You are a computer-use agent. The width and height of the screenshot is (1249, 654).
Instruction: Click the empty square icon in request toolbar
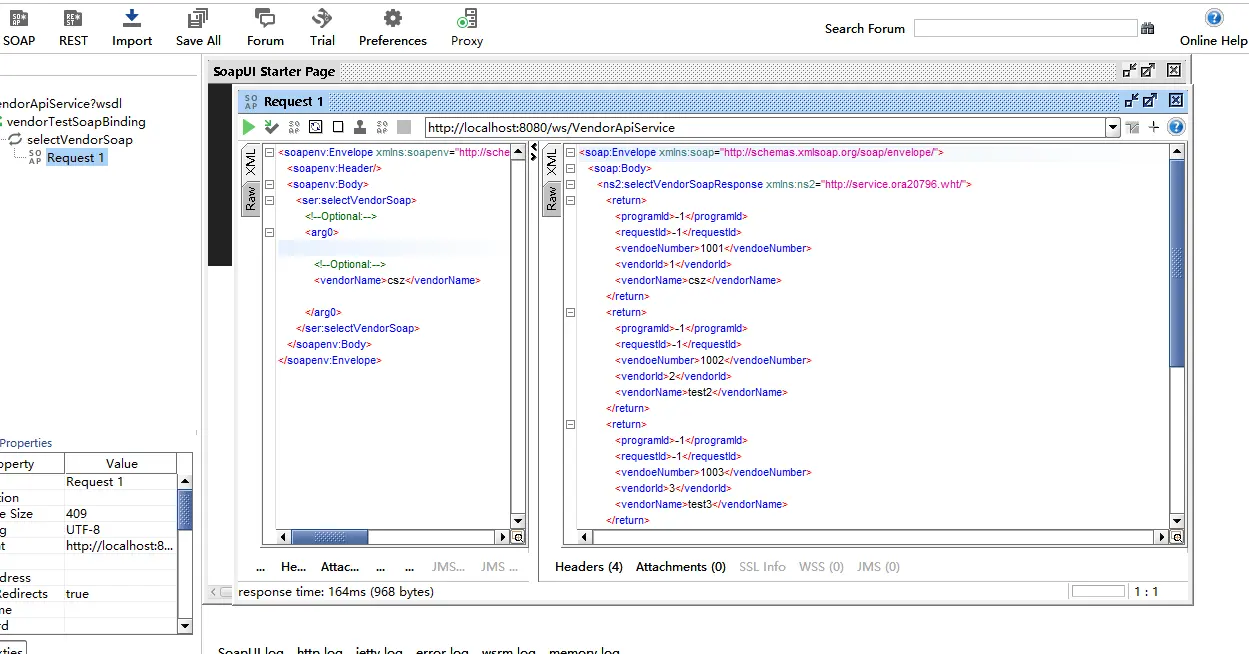(x=338, y=127)
